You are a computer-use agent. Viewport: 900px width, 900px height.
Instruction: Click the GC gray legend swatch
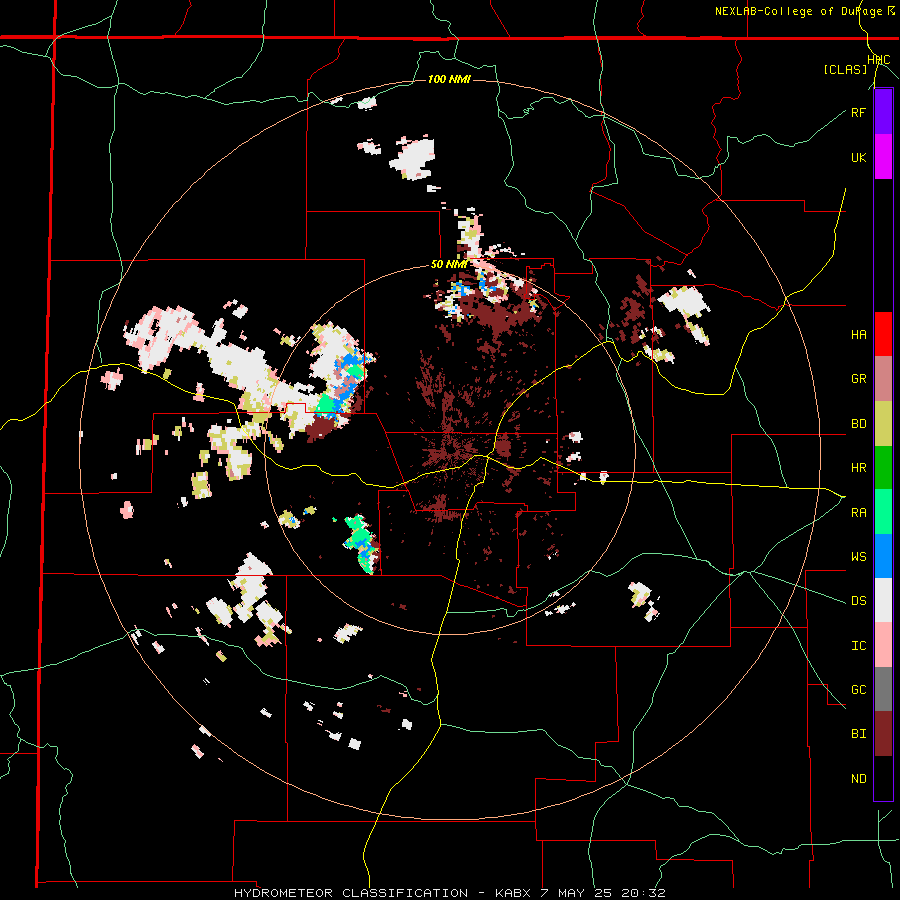(883, 689)
